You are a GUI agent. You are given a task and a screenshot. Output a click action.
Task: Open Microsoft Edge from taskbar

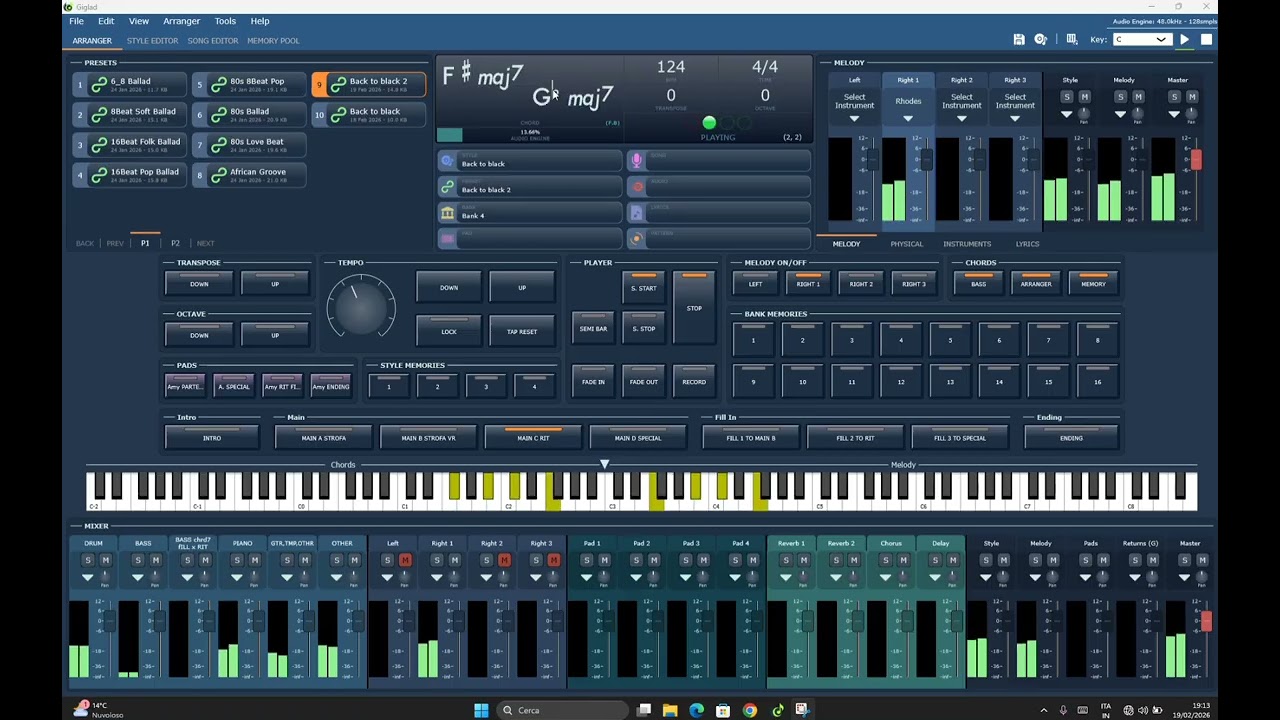pyautogui.click(x=697, y=710)
